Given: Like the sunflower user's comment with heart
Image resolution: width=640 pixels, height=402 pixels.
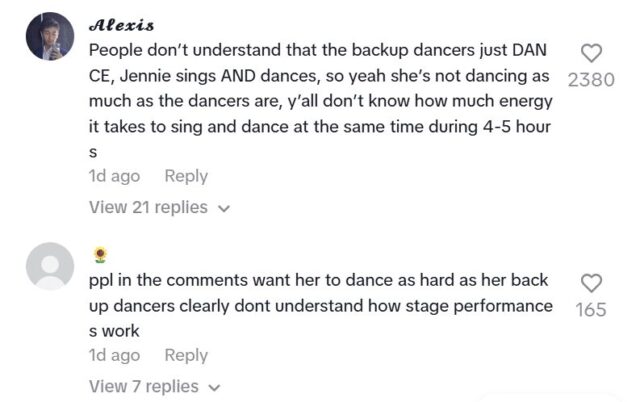Looking at the screenshot, I should click(591, 283).
